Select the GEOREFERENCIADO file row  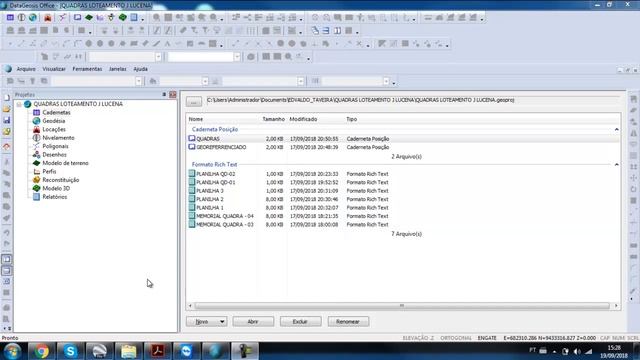[x=403, y=147]
